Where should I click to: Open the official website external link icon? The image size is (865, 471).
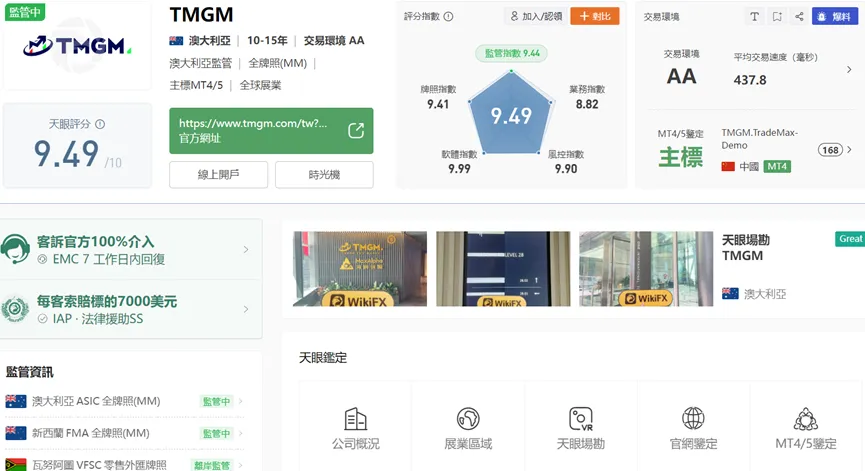pyautogui.click(x=356, y=130)
